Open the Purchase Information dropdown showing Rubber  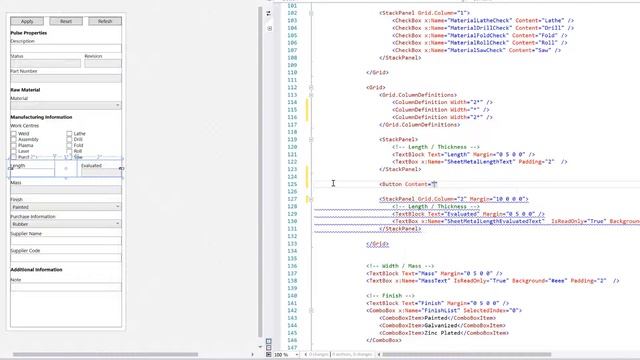click(66, 224)
